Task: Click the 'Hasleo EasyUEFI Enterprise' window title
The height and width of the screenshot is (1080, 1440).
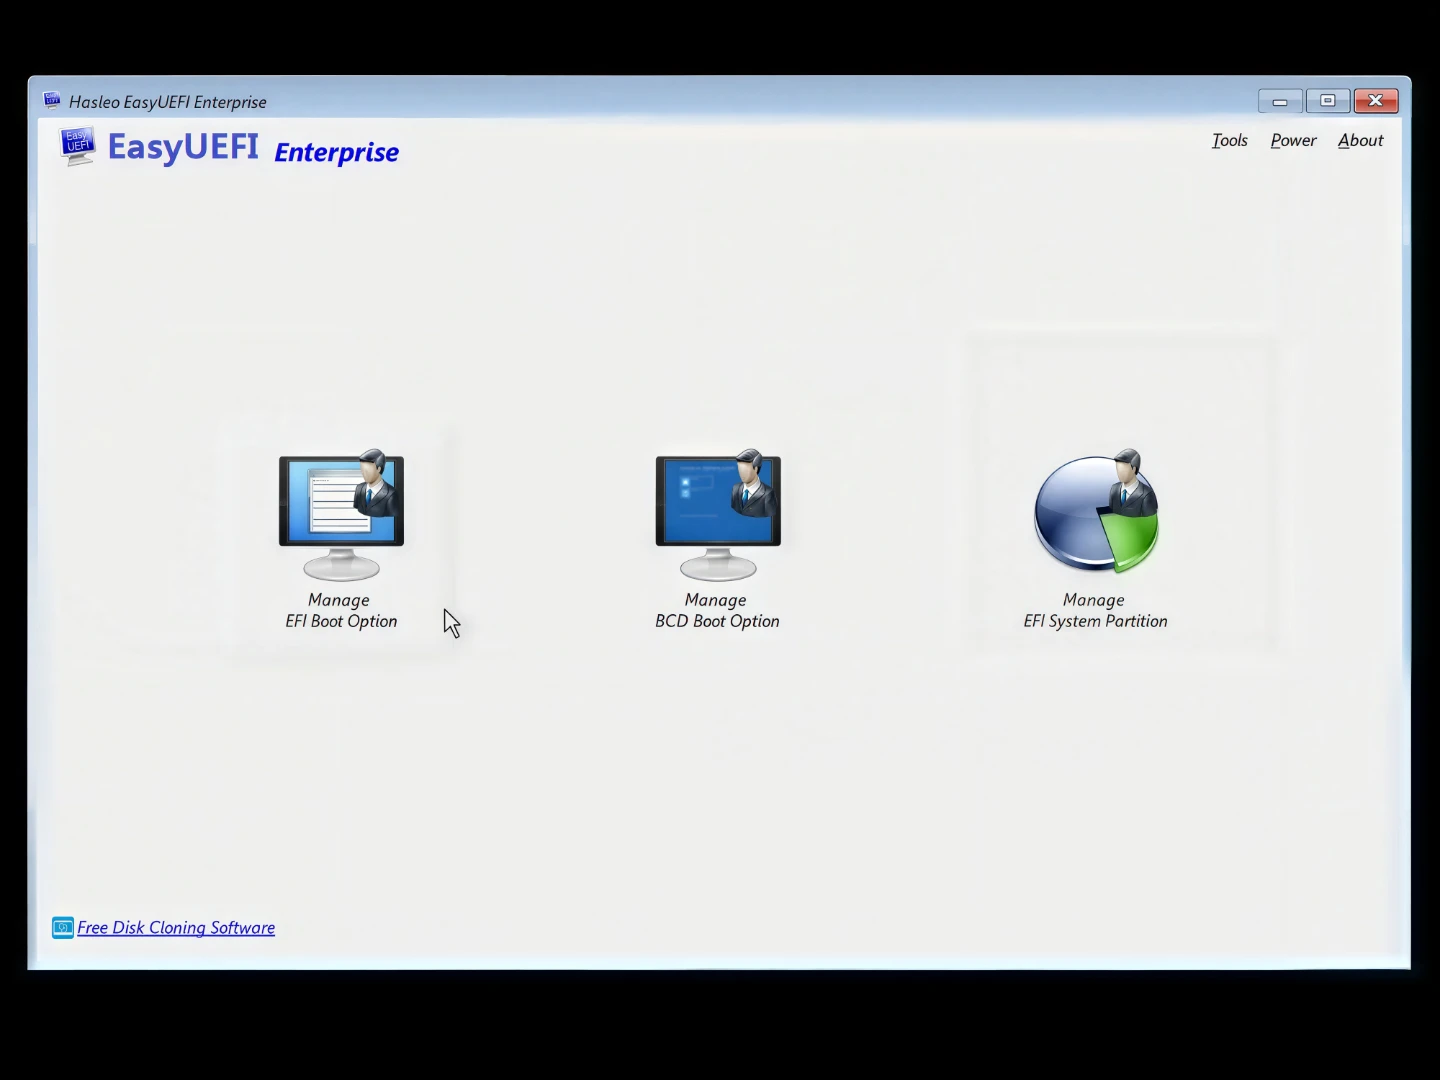Action: (x=168, y=102)
